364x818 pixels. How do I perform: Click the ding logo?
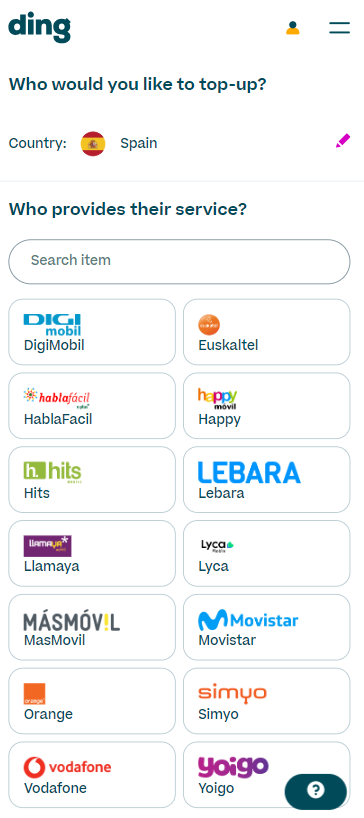[x=40, y=27]
